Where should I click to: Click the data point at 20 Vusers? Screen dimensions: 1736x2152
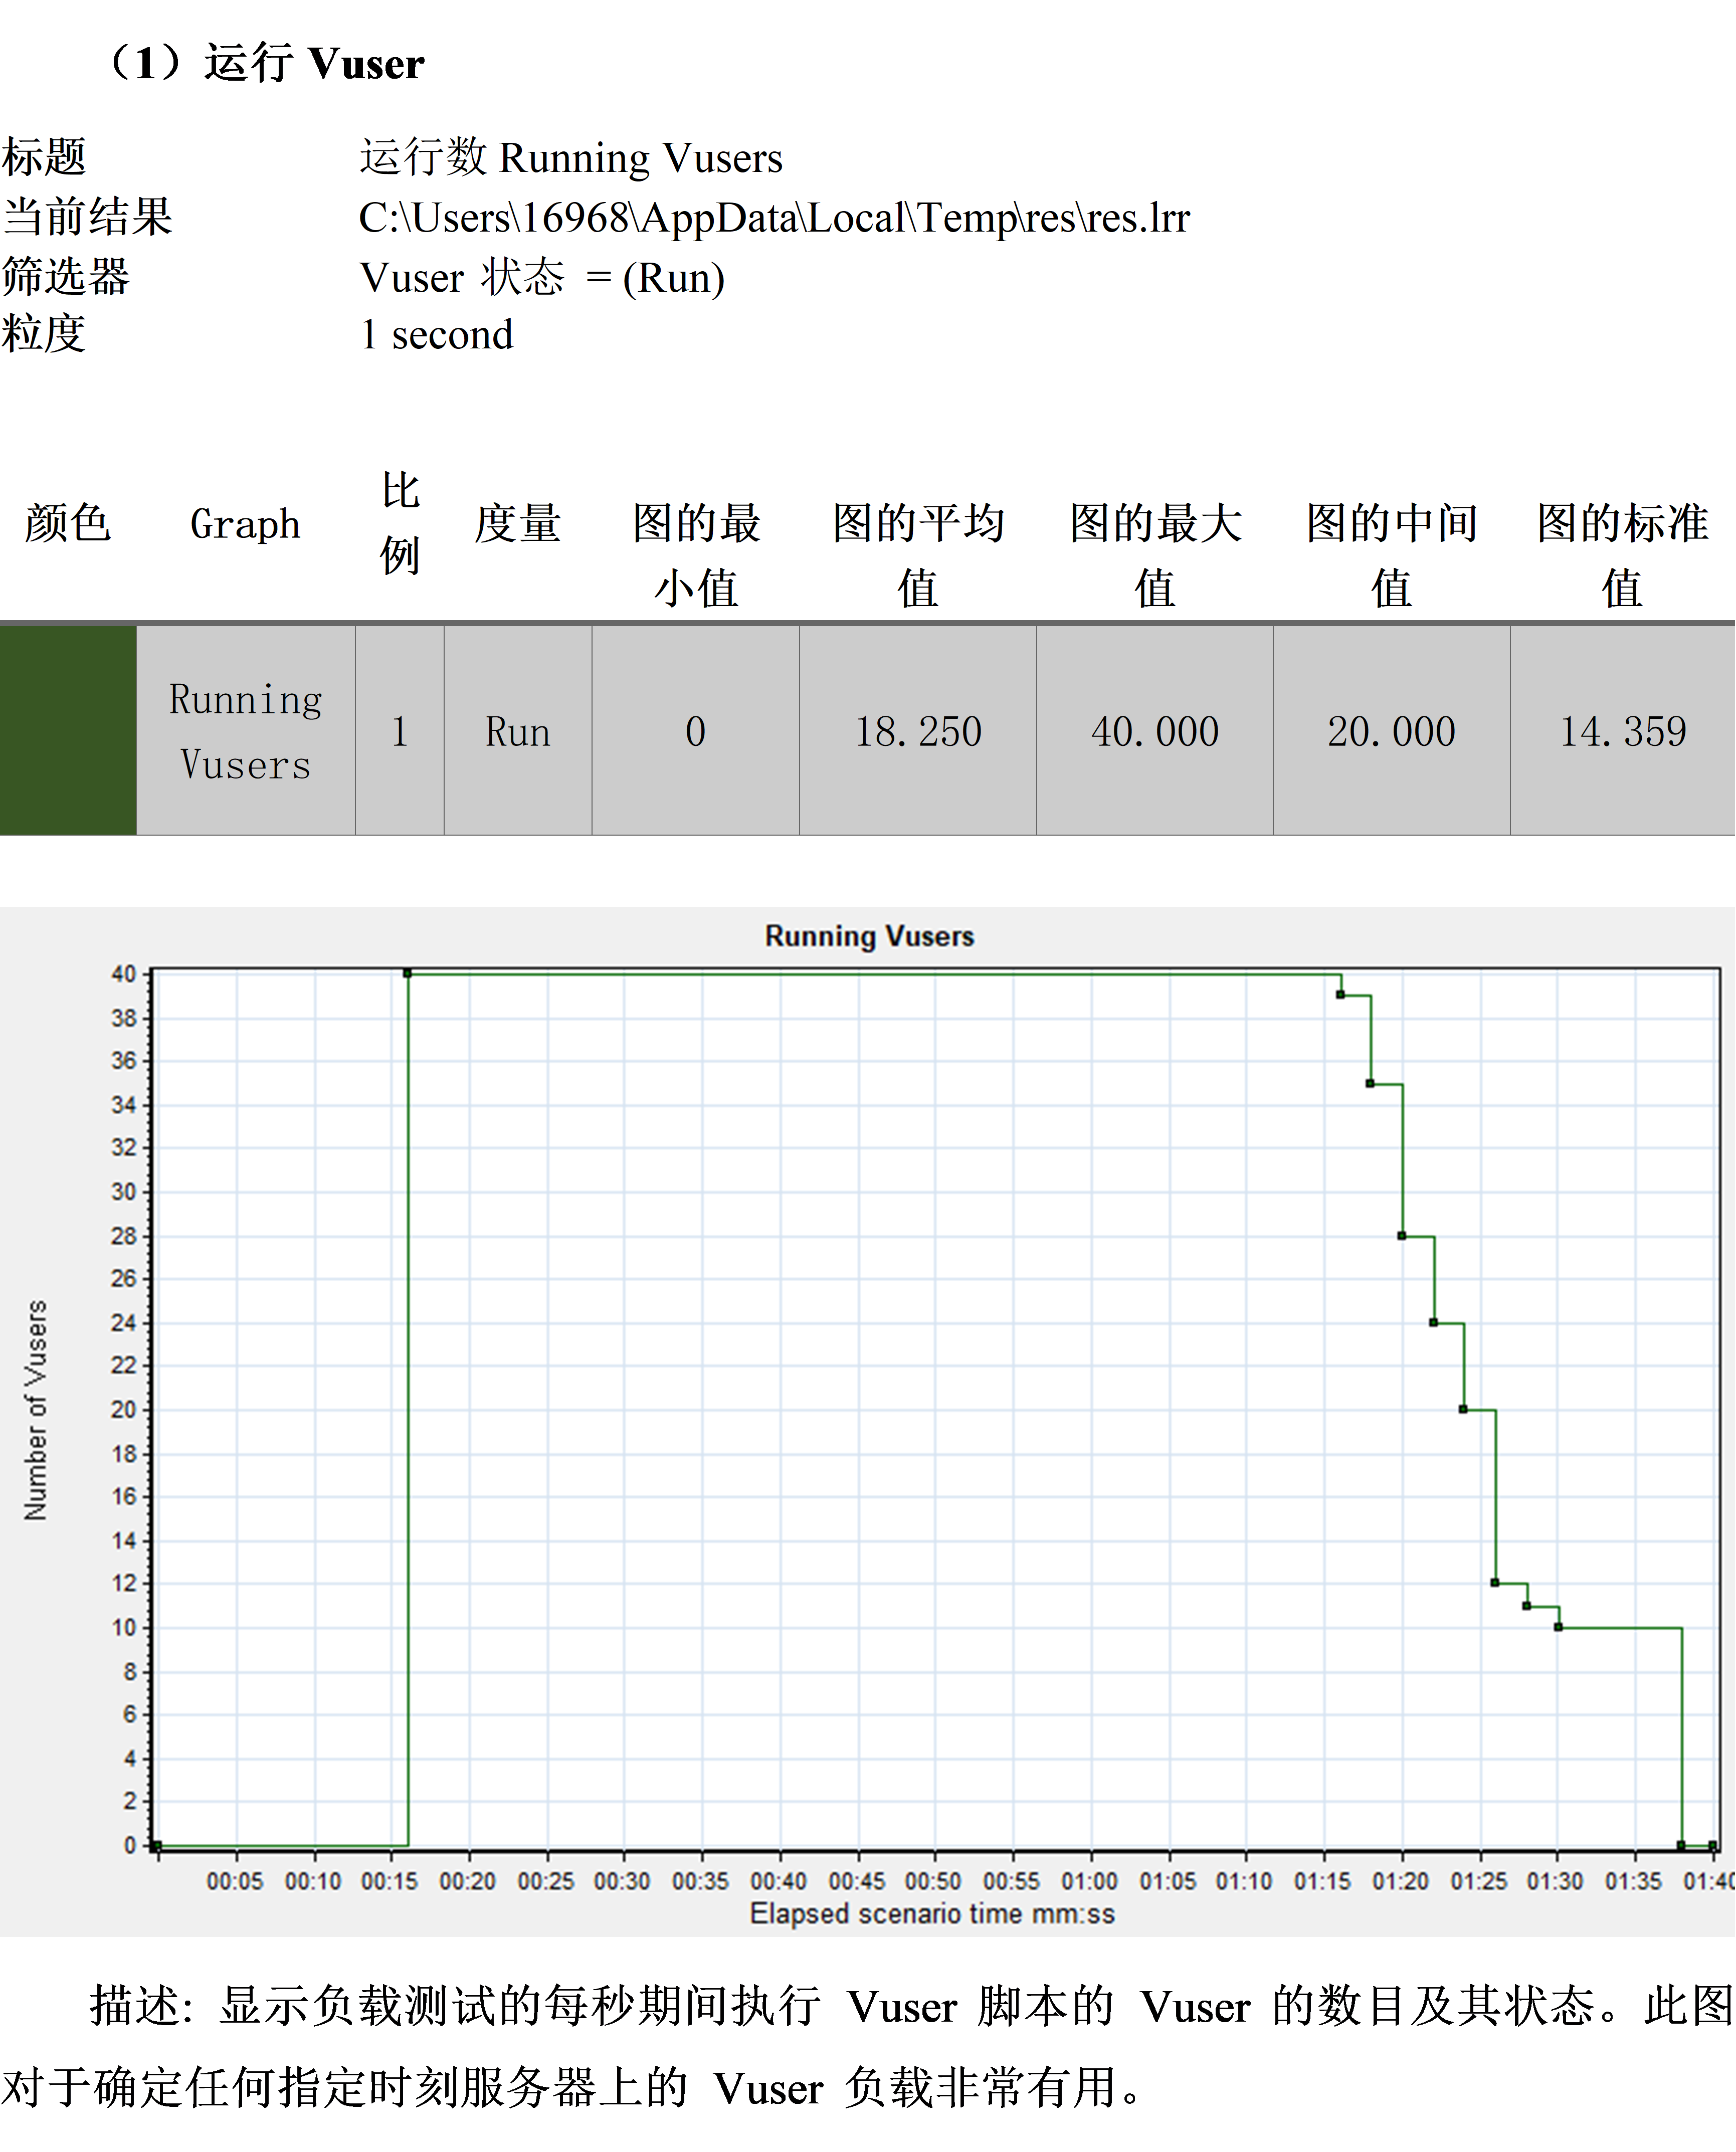(1463, 1410)
